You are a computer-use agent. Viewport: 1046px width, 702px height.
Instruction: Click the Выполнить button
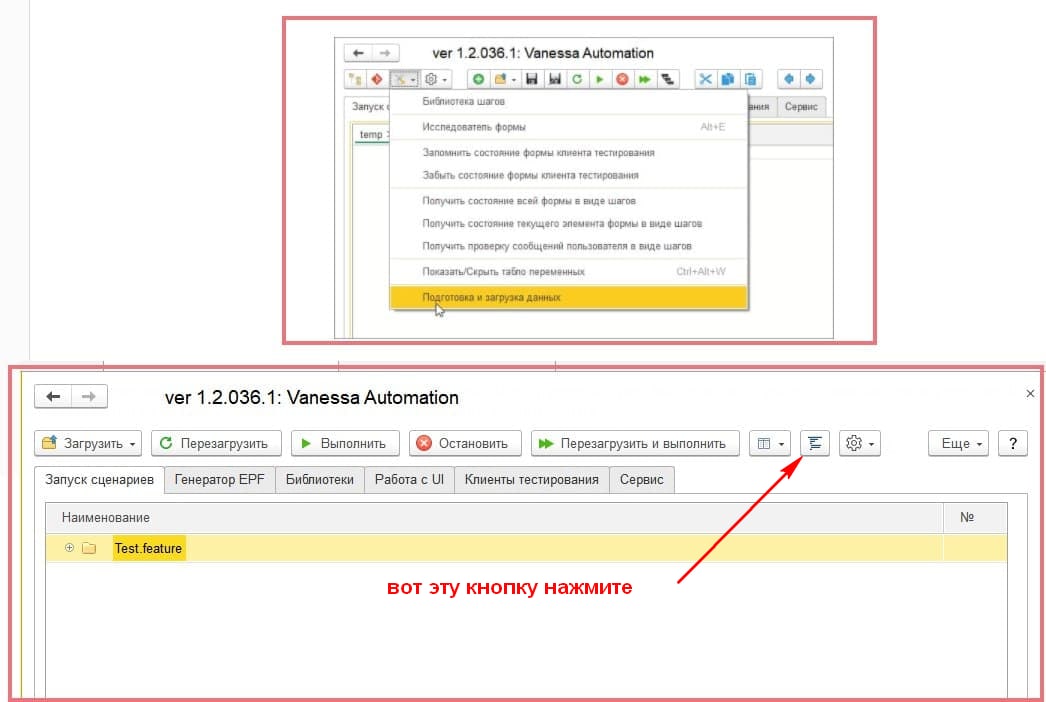pos(345,443)
